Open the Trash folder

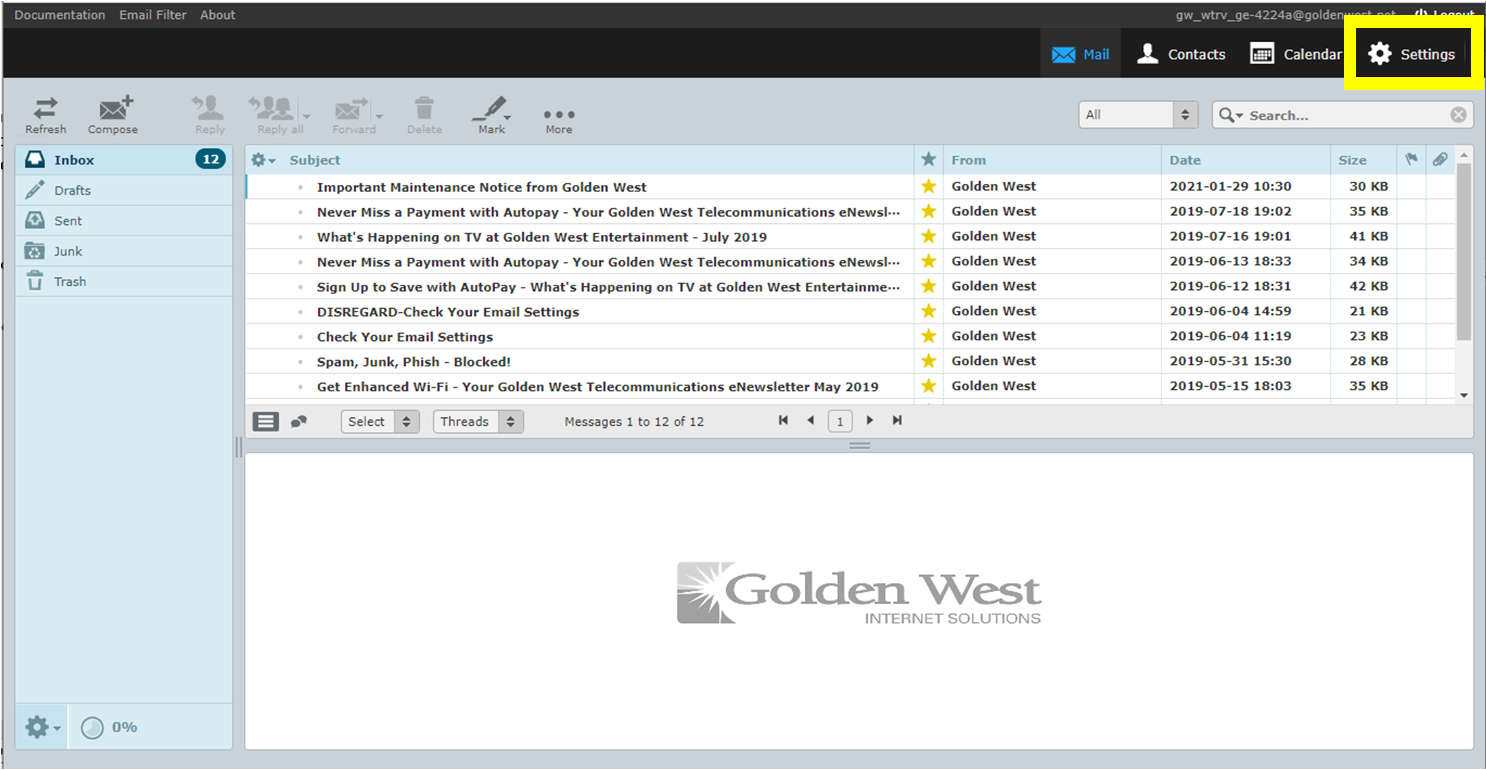click(124, 281)
